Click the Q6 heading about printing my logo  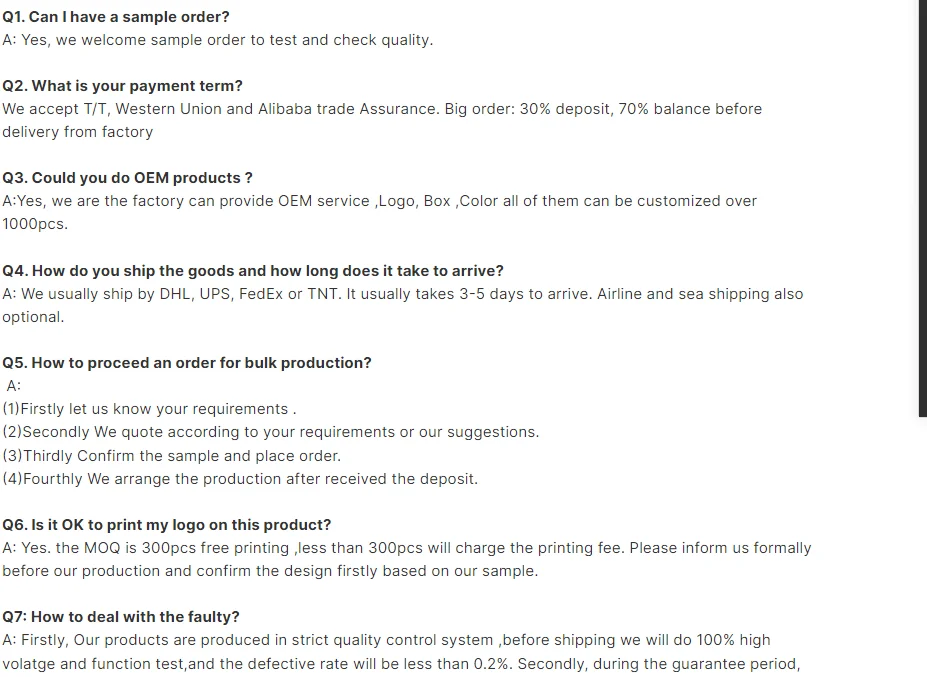click(x=167, y=525)
